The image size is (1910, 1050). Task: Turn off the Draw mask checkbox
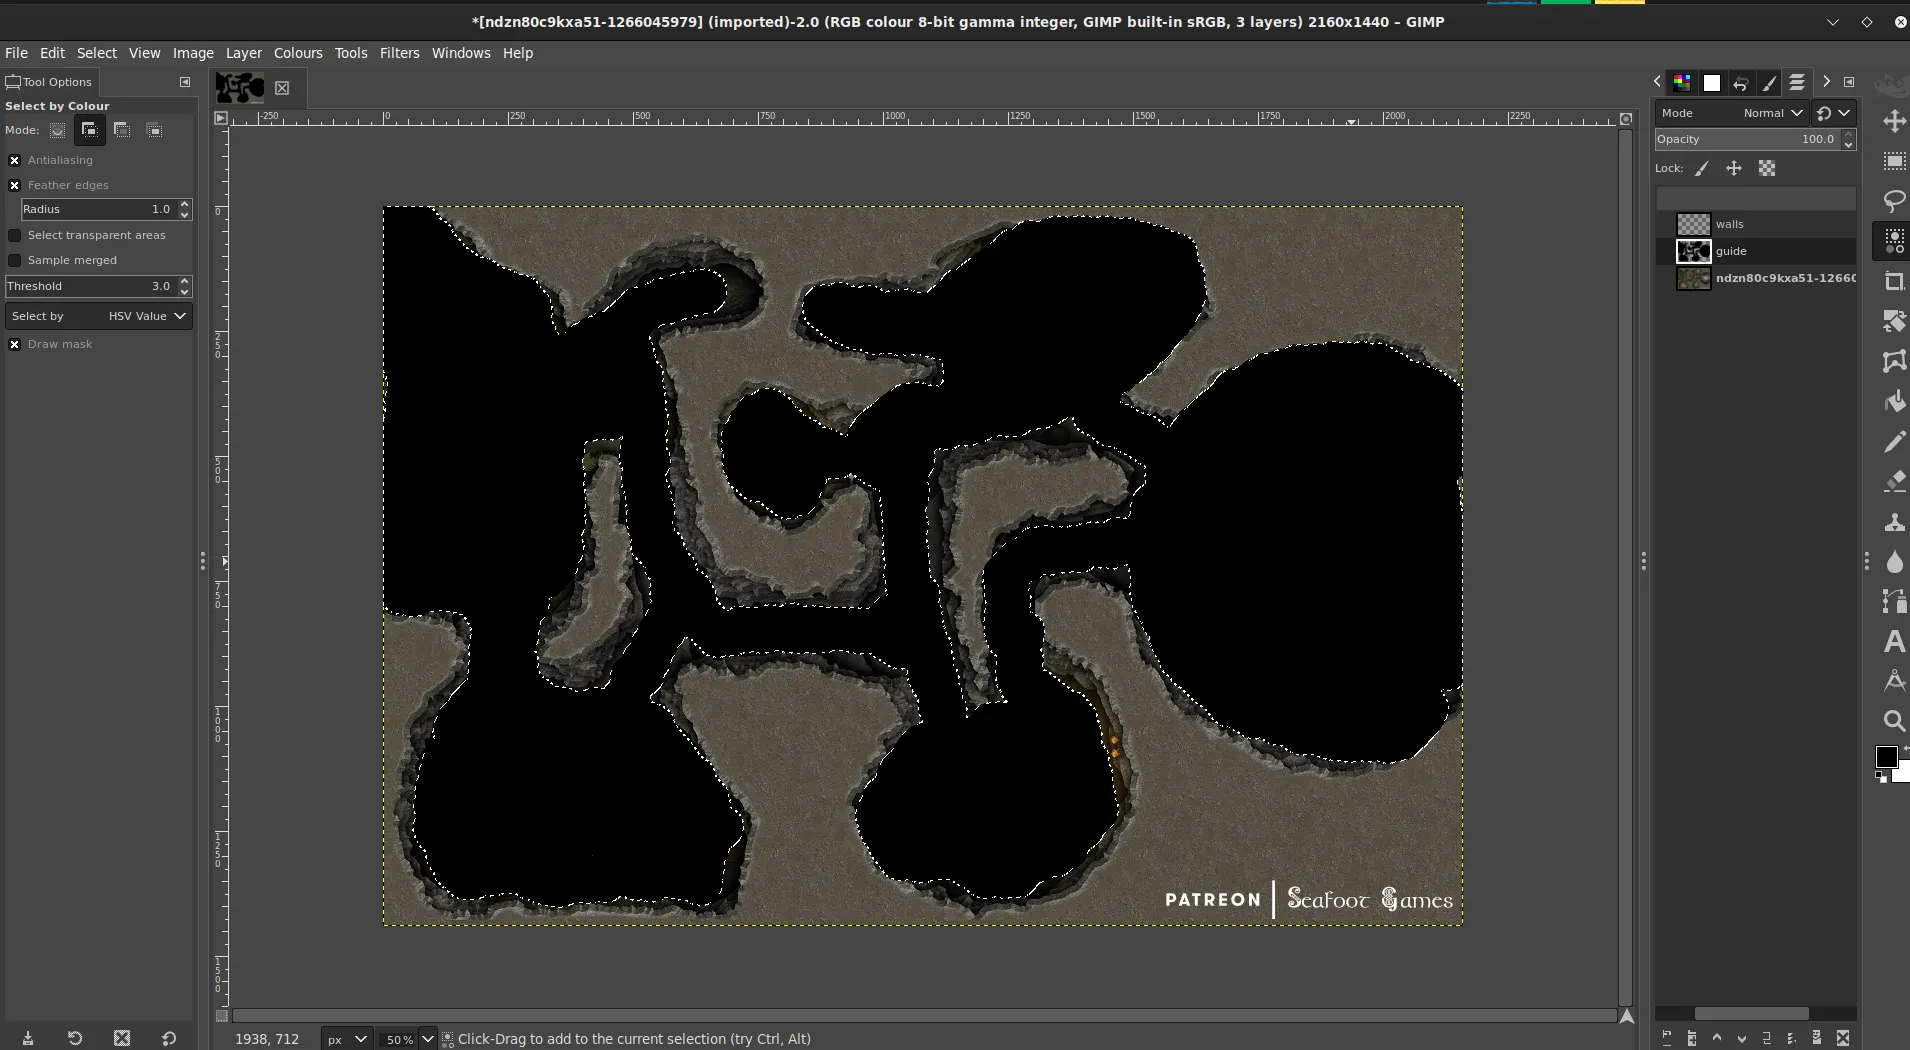15,344
